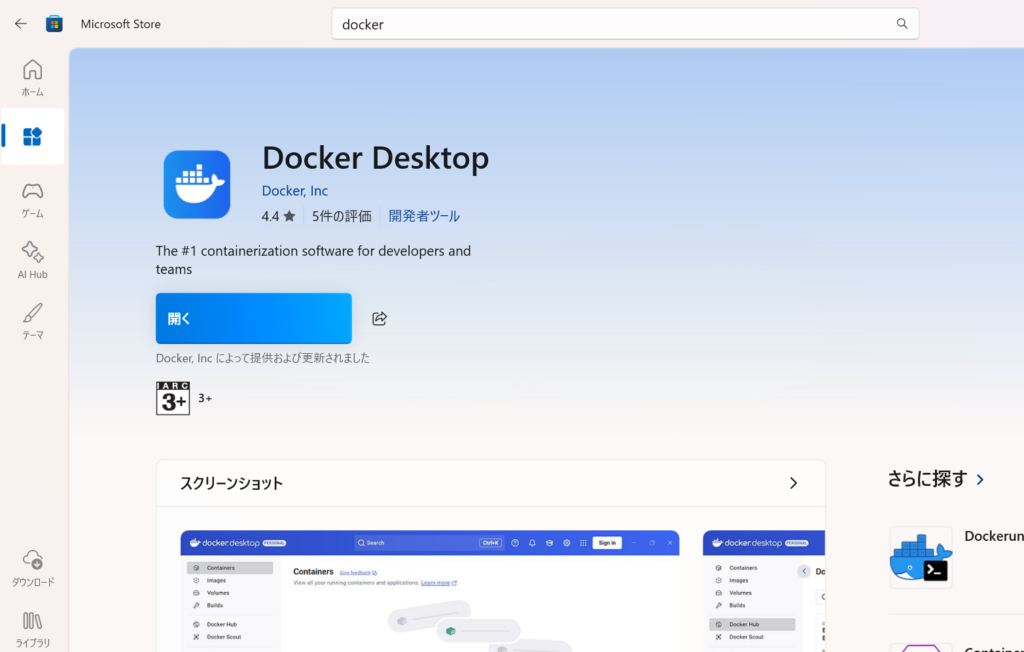Open AI Hub from the sidebar
Screen dimensions: 1024x652
(x=33, y=259)
